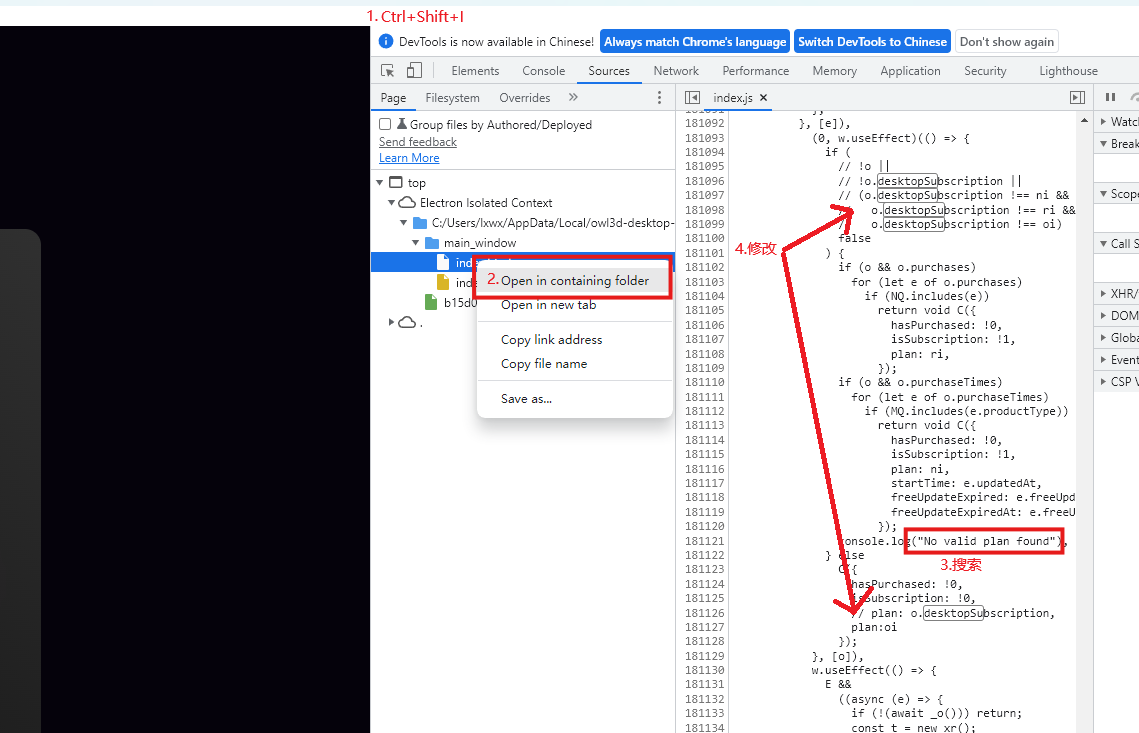Image resolution: width=1139 pixels, height=733 pixels.
Task: Select Copy file name from menu
Action: tap(543, 364)
